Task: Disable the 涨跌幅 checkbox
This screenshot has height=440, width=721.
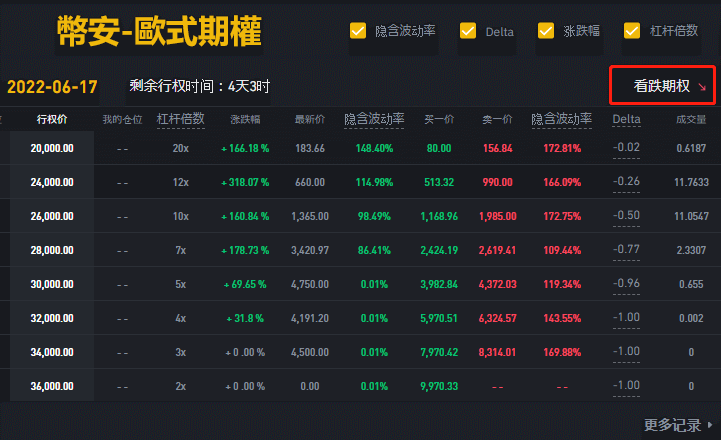Action: [x=546, y=31]
